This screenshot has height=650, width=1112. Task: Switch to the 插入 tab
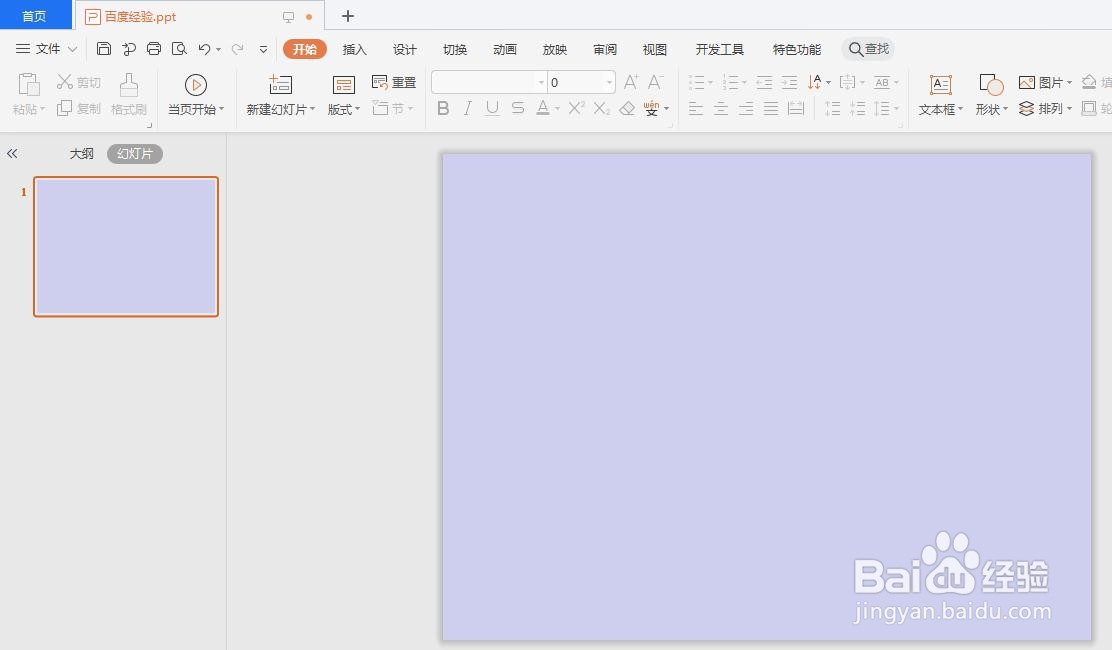click(354, 49)
